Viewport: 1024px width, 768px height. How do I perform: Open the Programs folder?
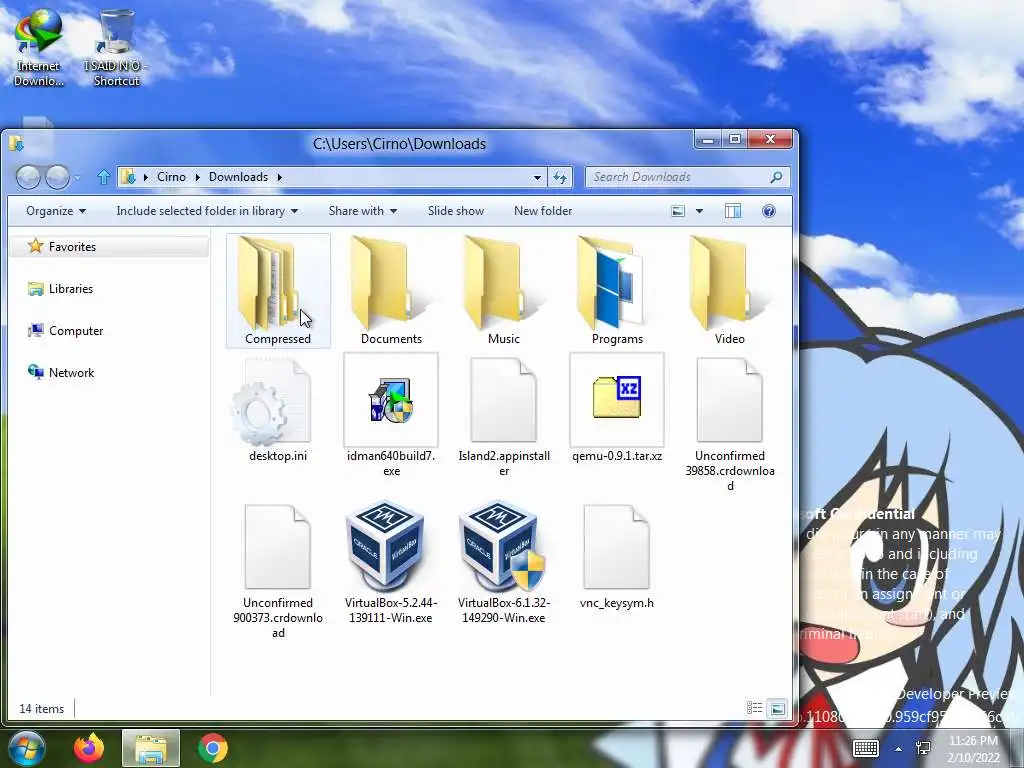(x=616, y=291)
